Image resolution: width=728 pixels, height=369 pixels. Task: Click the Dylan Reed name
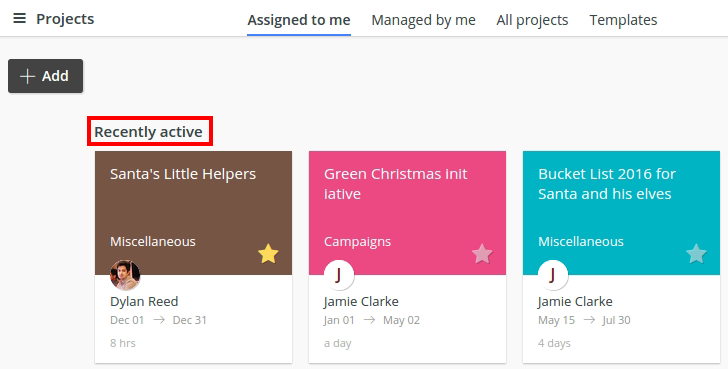[x=144, y=301]
